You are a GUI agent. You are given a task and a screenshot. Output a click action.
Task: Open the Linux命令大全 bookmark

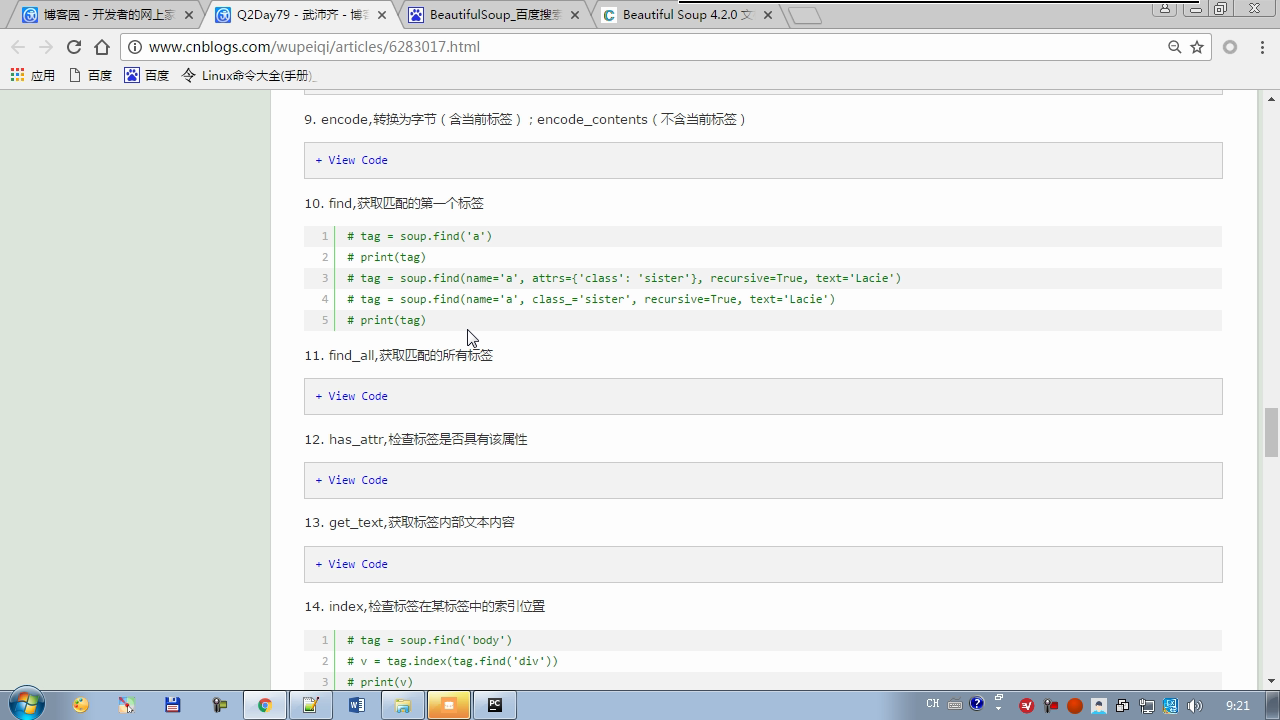tap(248, 75)
